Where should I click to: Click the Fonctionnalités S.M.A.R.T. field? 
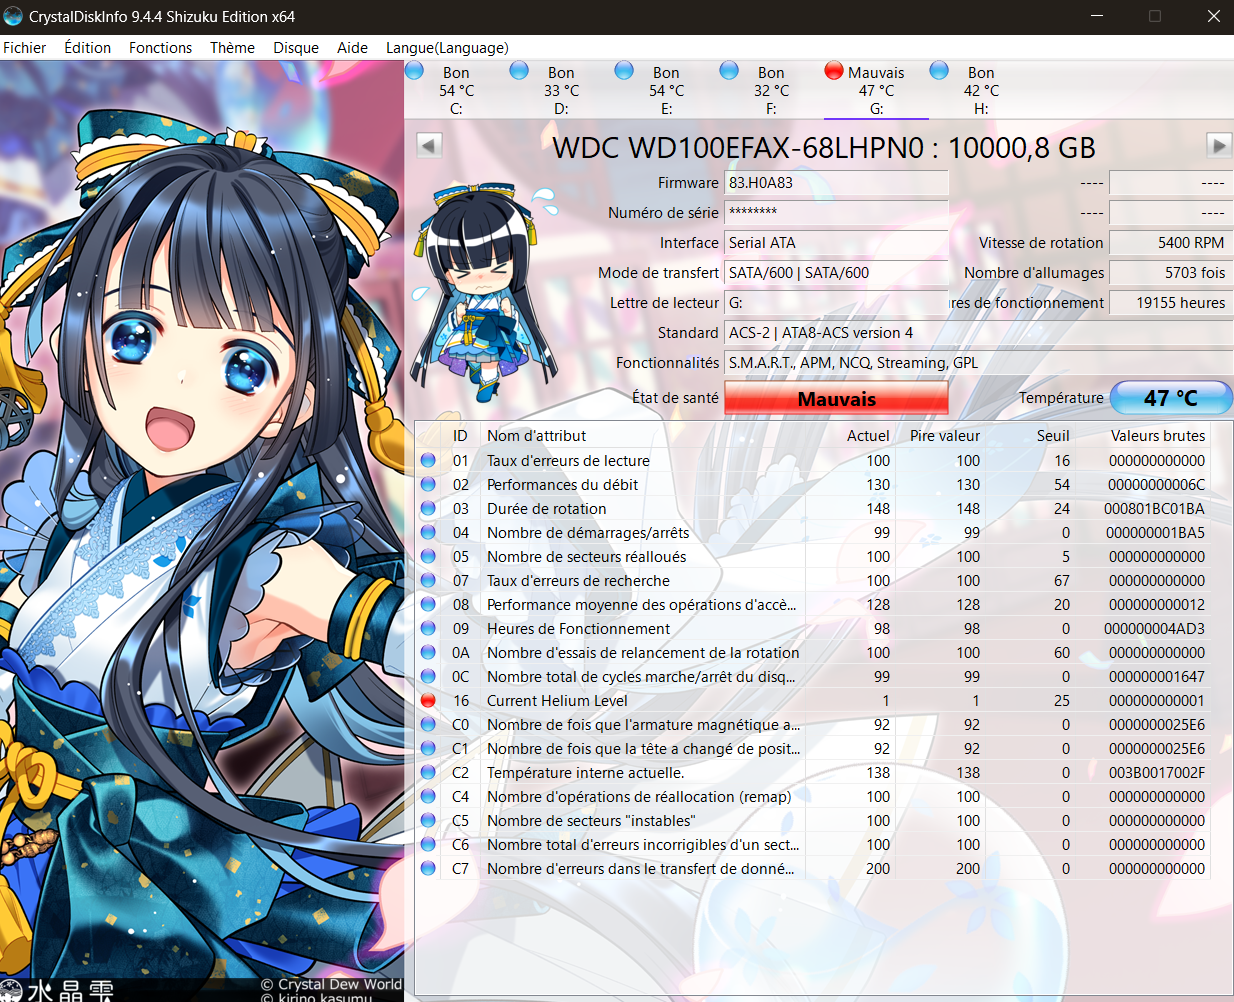(x=978, y=363)
